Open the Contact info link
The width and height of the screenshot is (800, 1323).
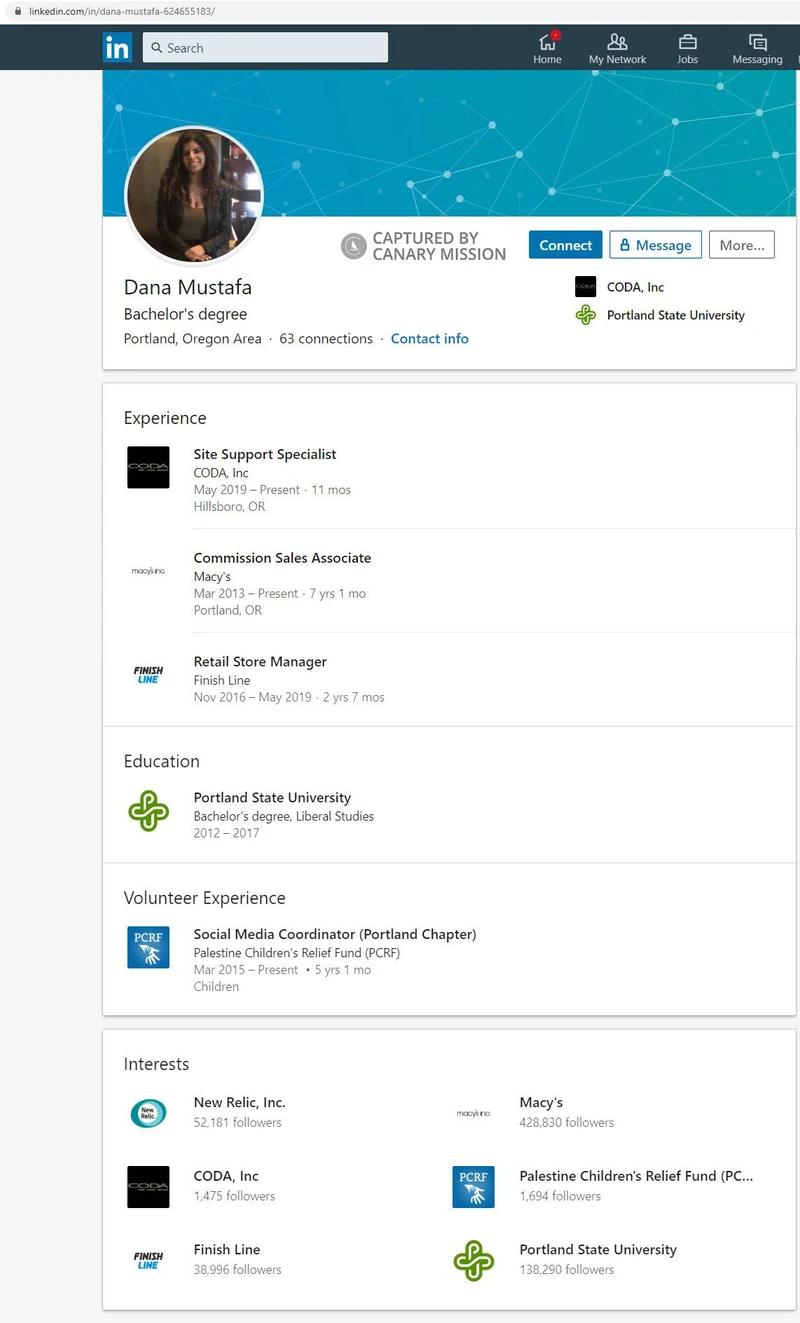coord(430,339)
